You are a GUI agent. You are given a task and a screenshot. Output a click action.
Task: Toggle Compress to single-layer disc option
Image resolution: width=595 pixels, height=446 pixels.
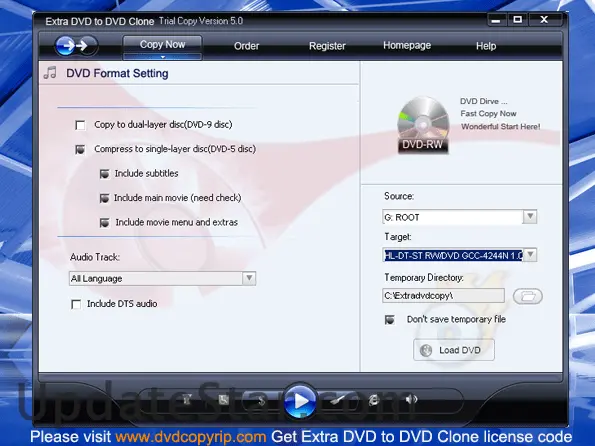coord(80,150)
